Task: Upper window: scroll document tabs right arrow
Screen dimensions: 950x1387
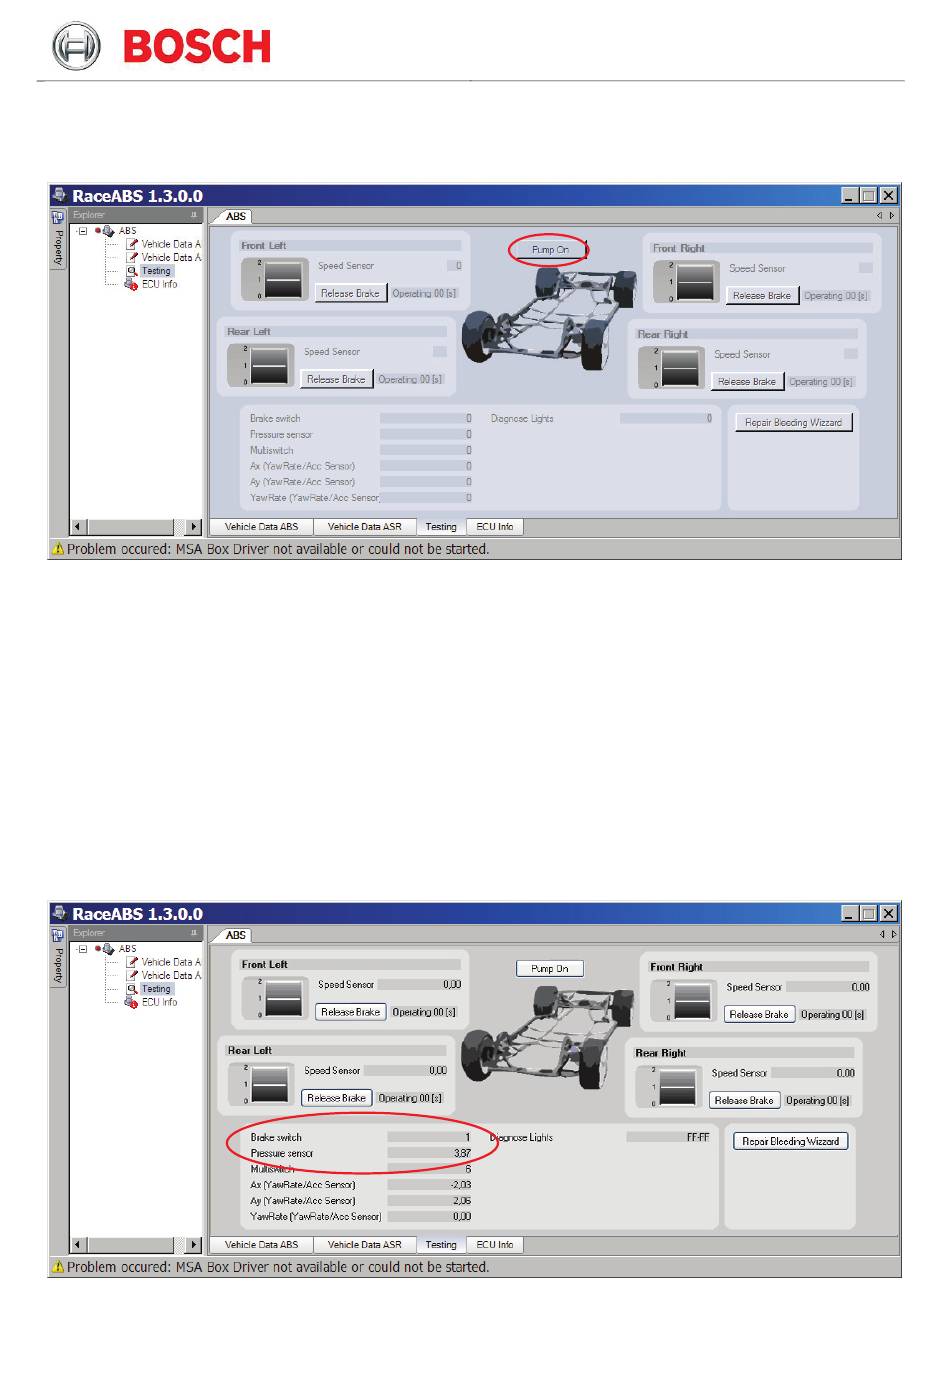Action: pos(892,216)
